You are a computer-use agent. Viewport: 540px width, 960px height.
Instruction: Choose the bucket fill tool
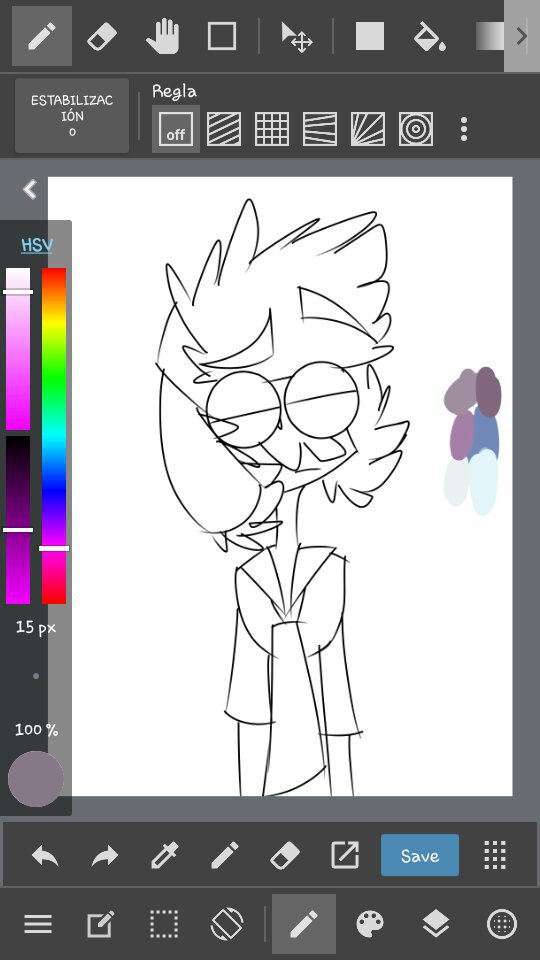[x=429, y=36]
